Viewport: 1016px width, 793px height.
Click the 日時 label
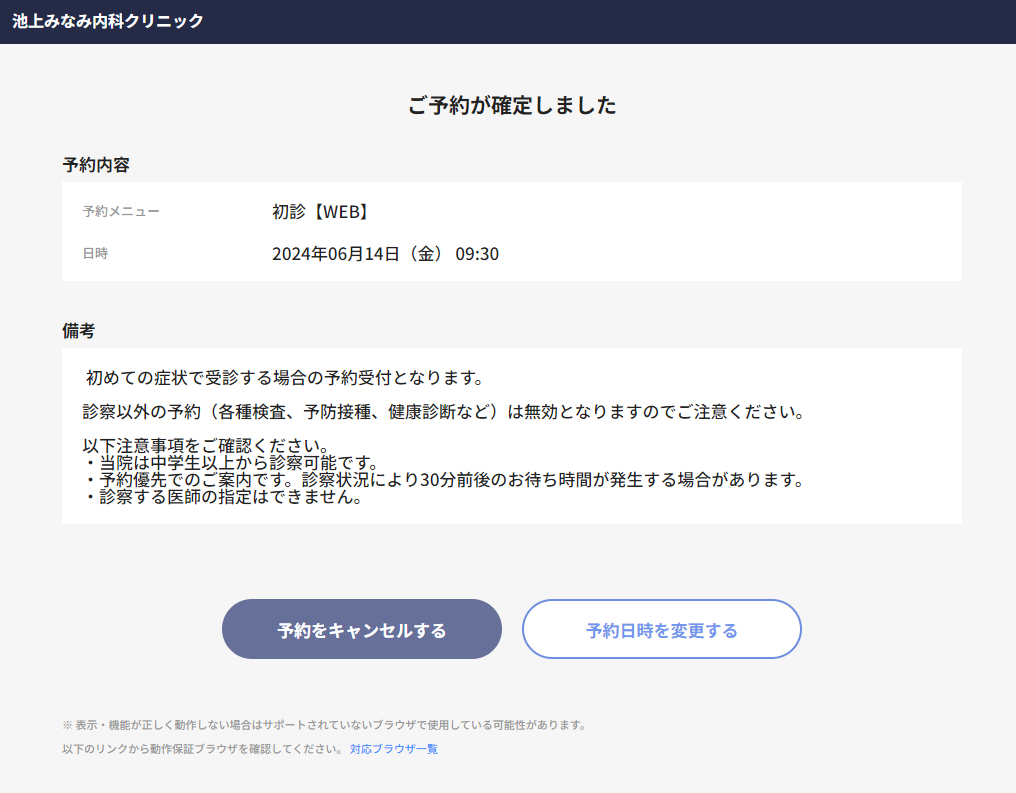pyautogui.click(x=95, y=253)
